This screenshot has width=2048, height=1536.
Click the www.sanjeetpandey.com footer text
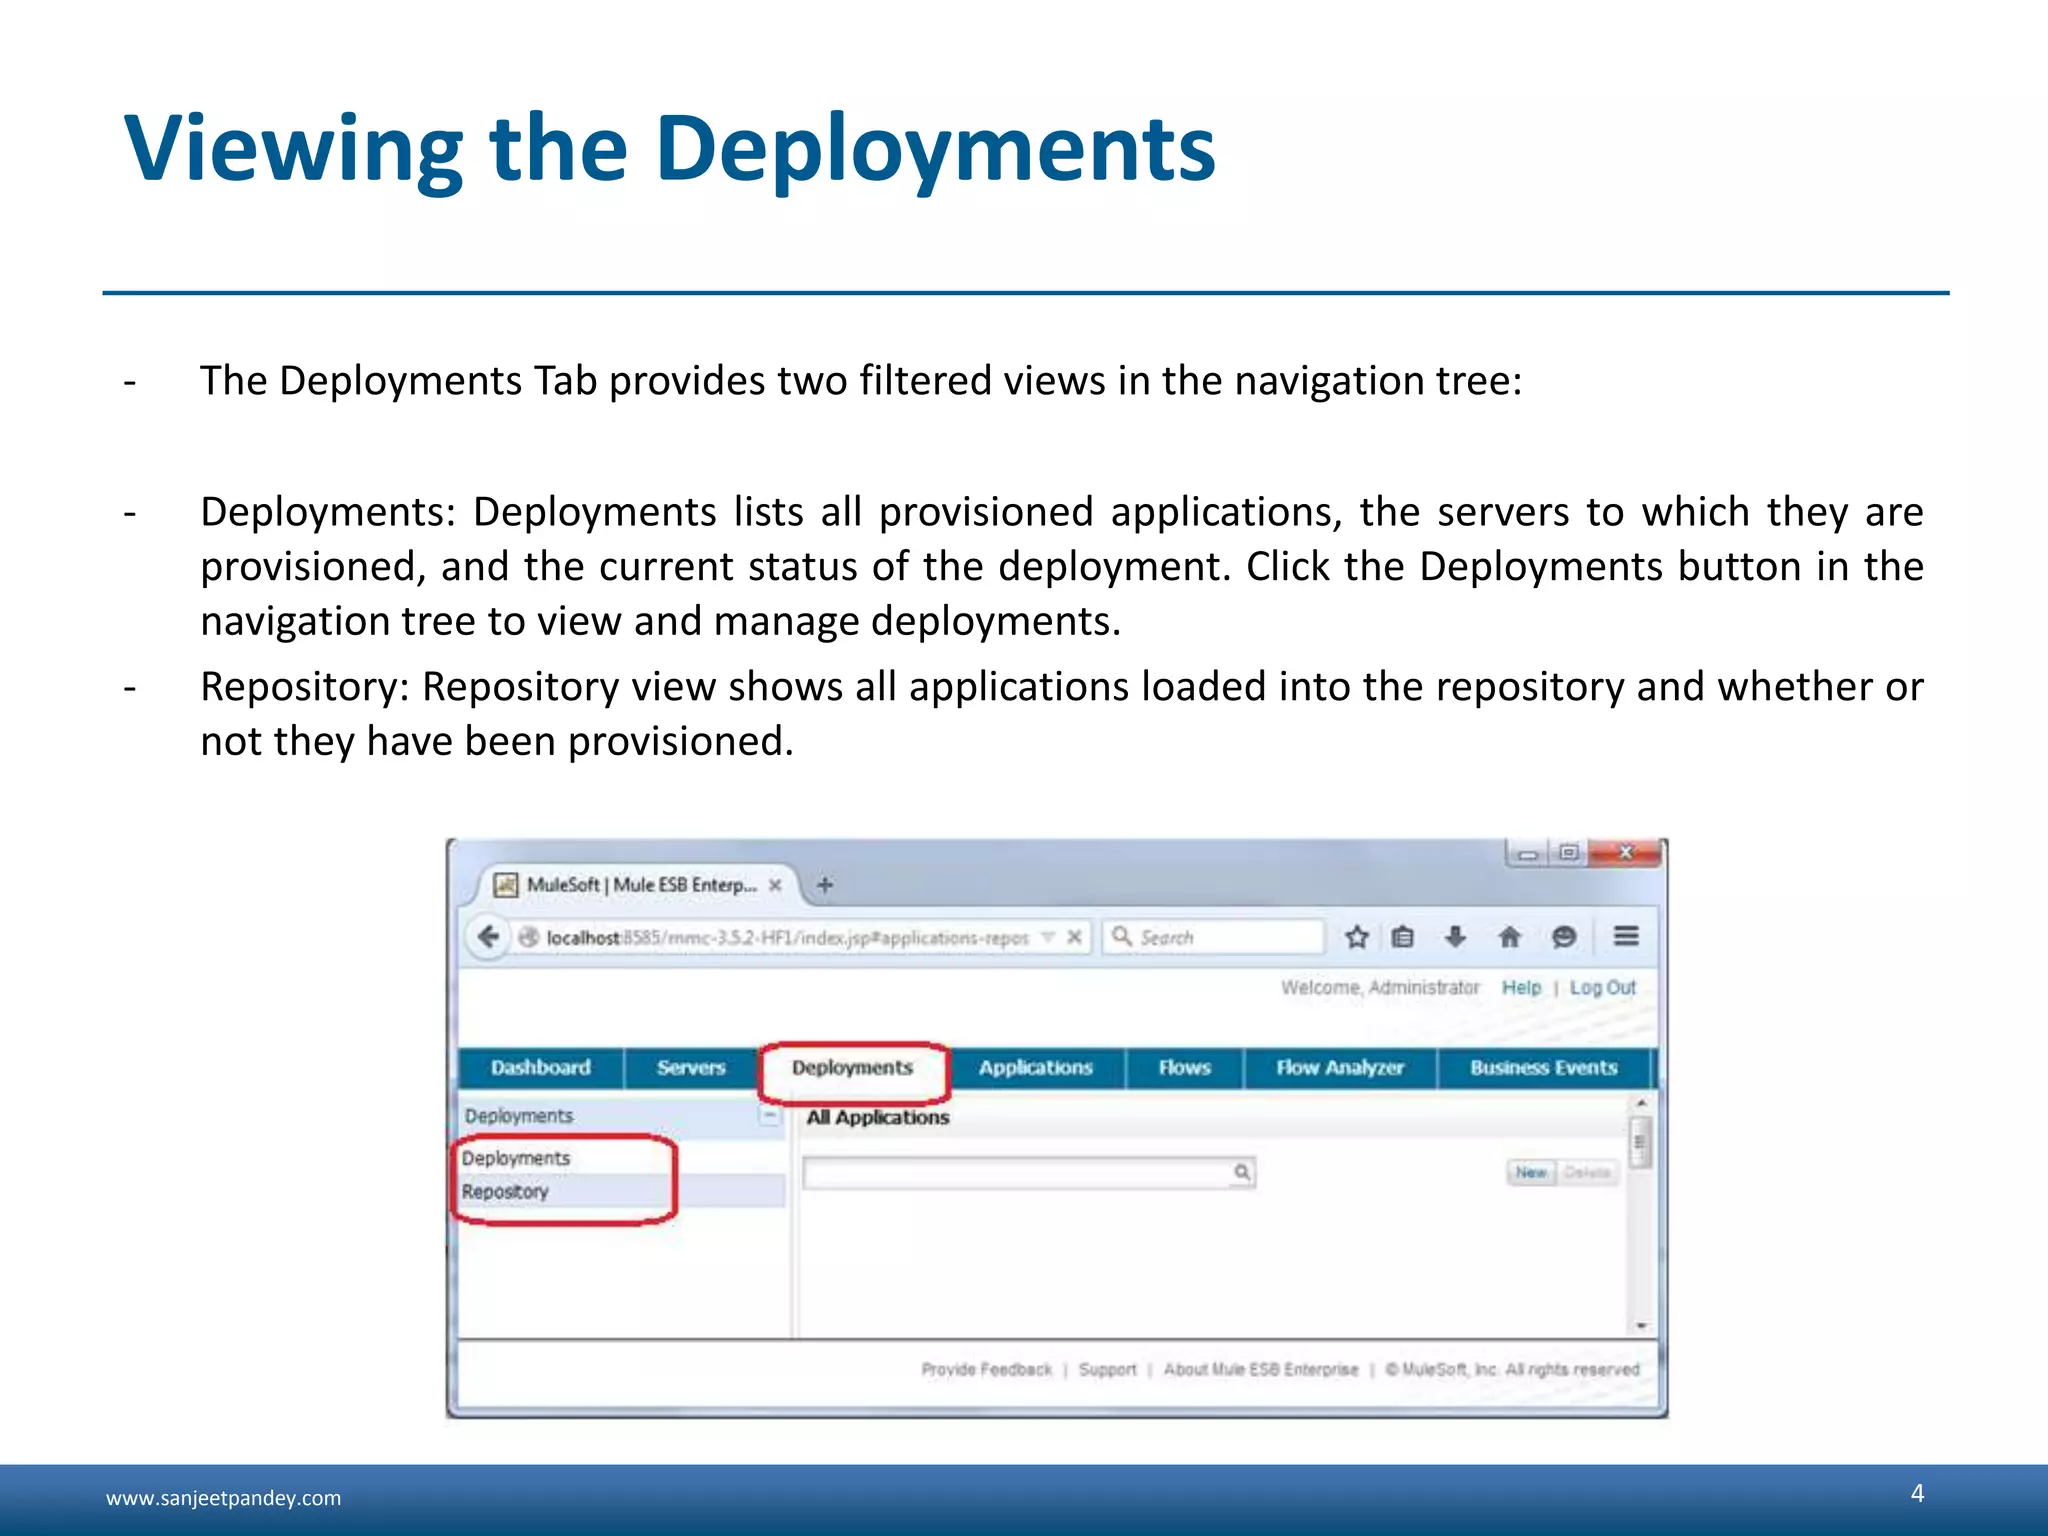pyautogui.click(x=223, y=1498)
